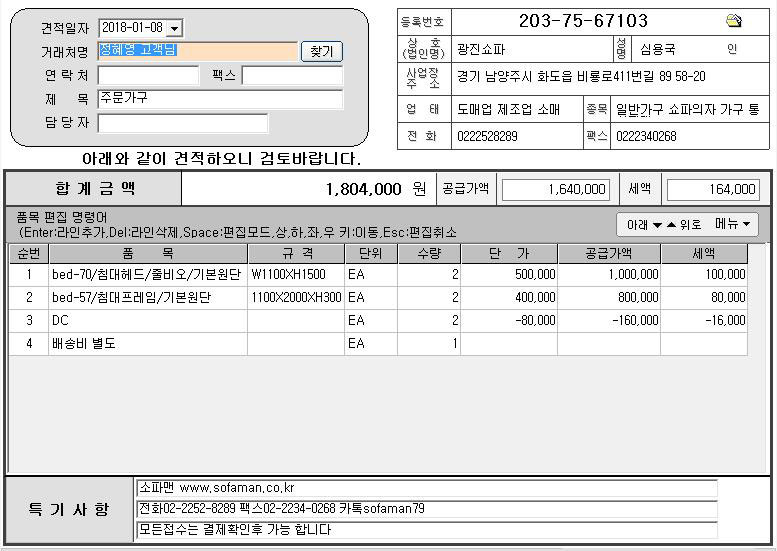Click the folder icon beside the registration number

[x=733, y=21]
